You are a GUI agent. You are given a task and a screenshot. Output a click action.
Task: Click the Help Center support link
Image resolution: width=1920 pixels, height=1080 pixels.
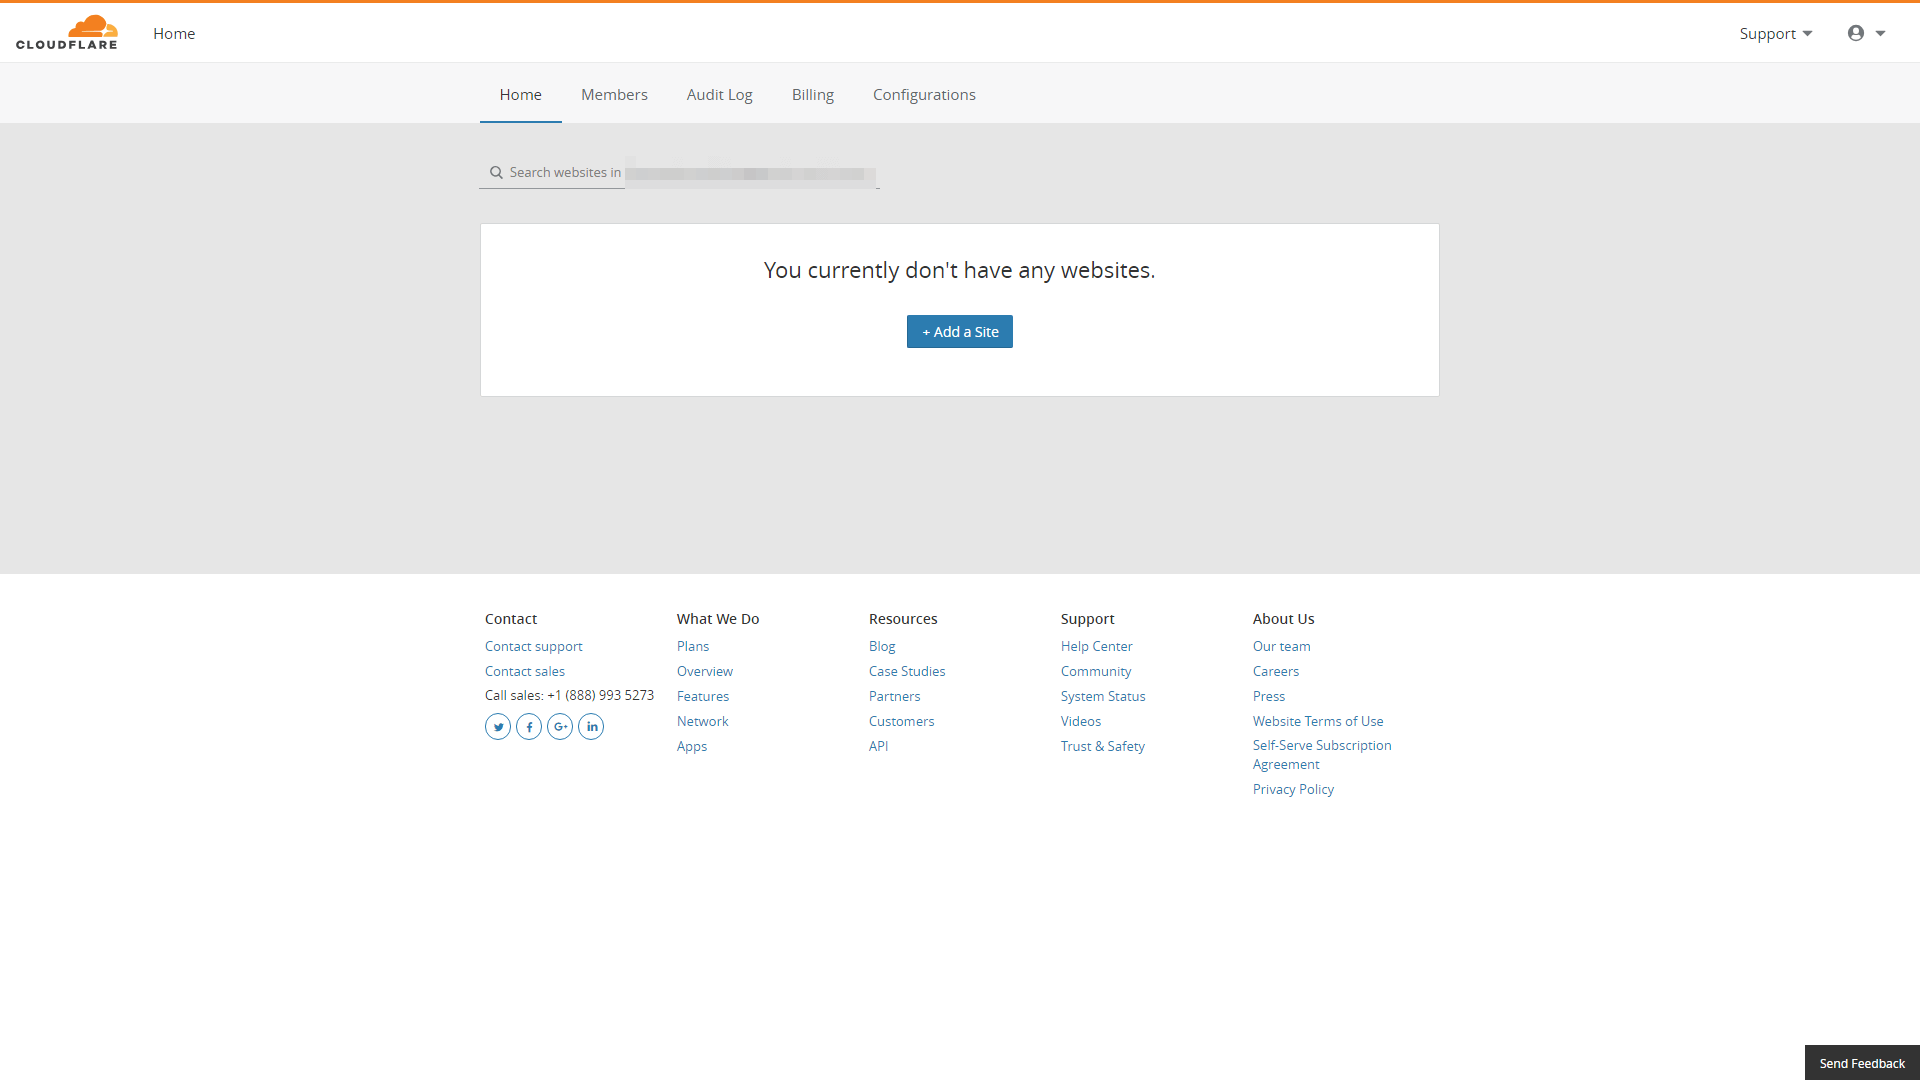click(1095, 646)
